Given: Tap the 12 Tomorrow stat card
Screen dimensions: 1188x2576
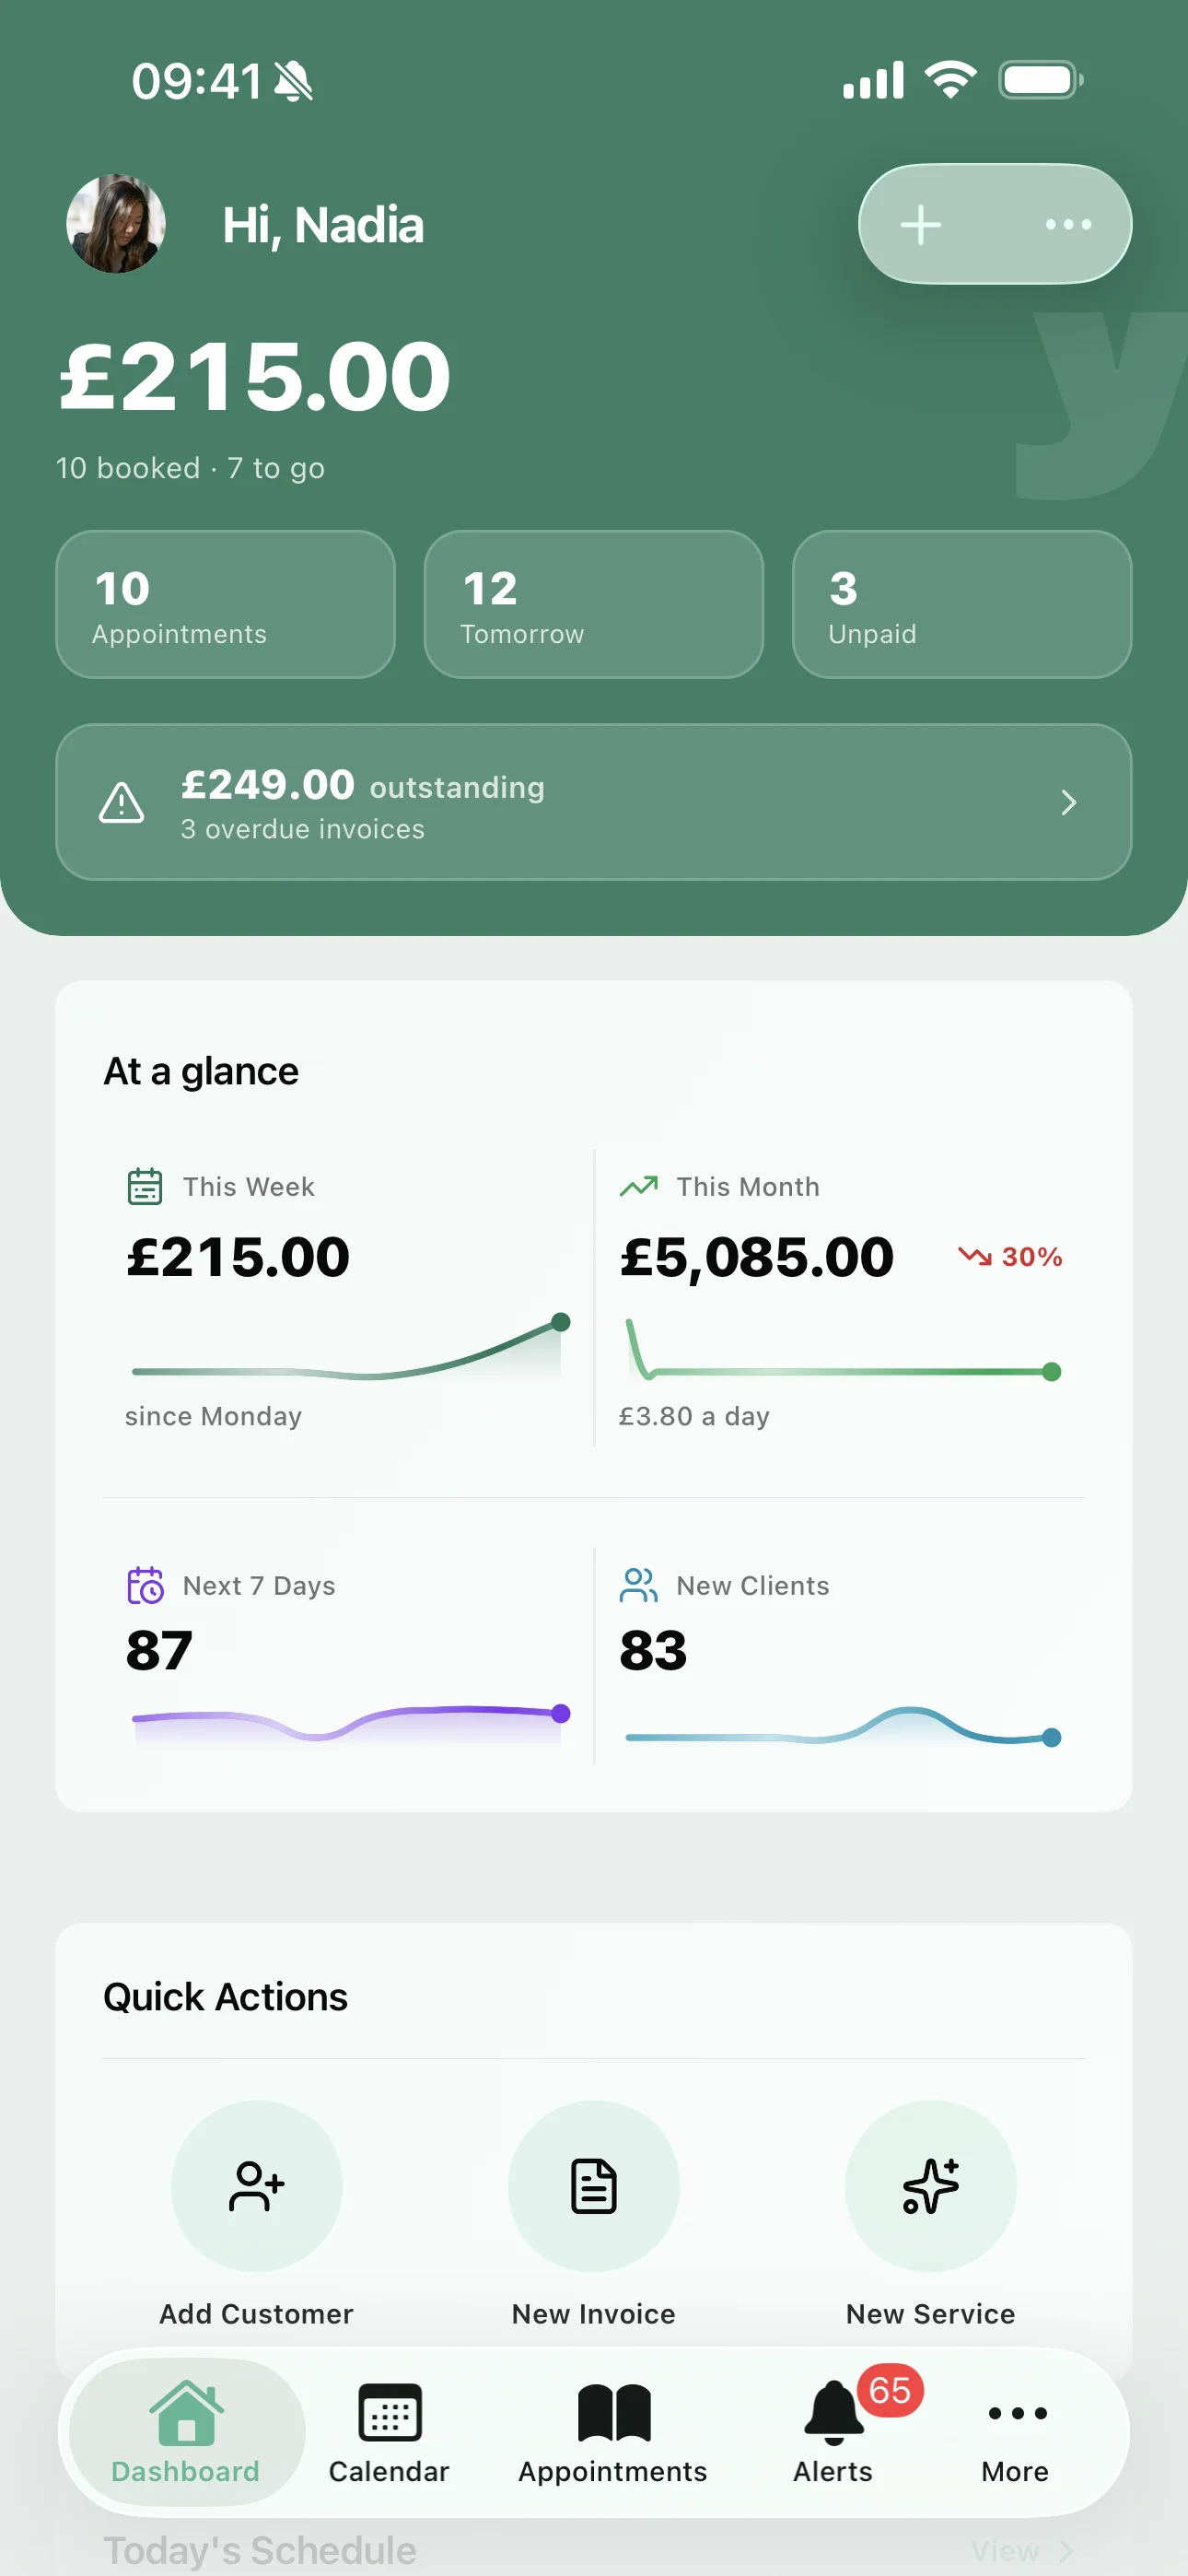Looking at the screenshot, I should [x=593, y=604].
